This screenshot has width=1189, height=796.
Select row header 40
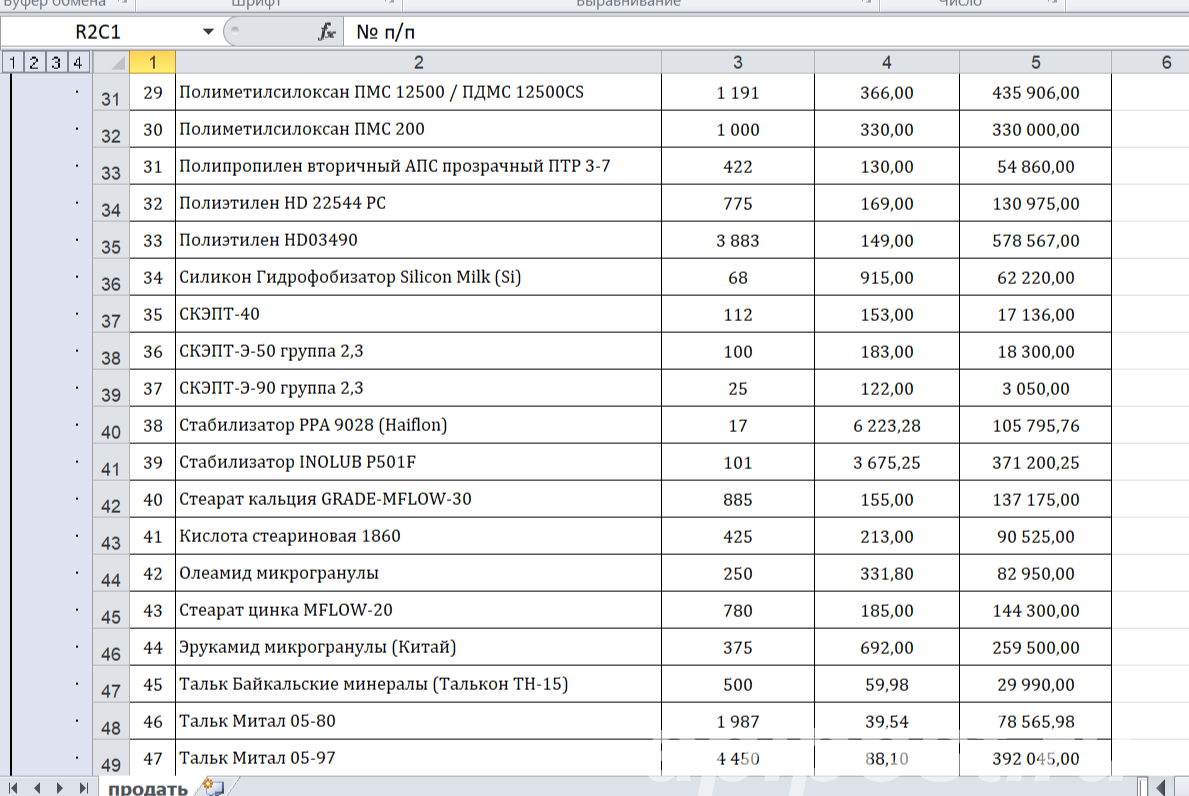[111, 425]
